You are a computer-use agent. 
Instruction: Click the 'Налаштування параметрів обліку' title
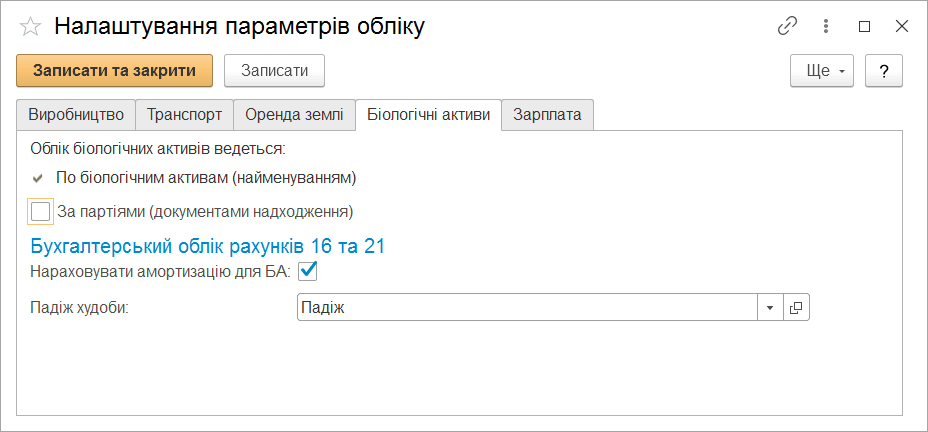tap(239, 27)
